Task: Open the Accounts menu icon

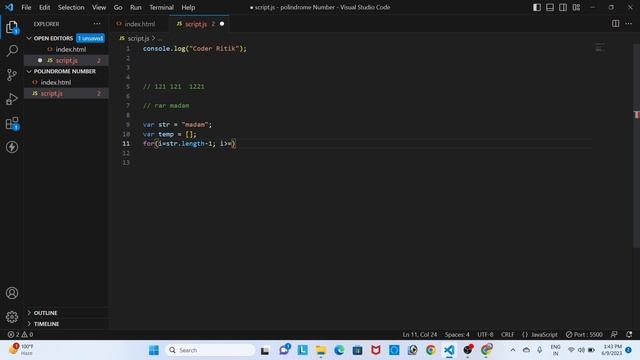Action: pos(12,293)
